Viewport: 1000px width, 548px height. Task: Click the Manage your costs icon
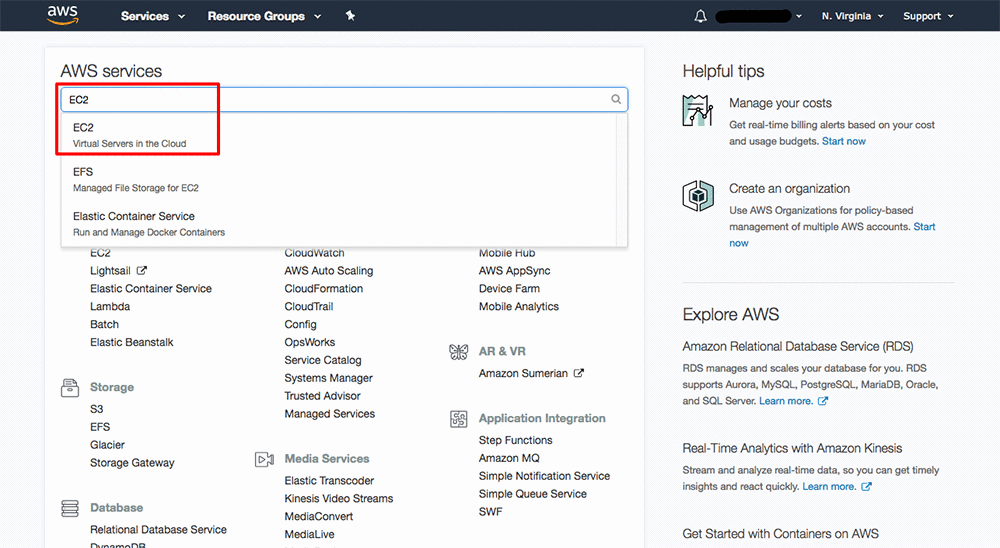698,110
